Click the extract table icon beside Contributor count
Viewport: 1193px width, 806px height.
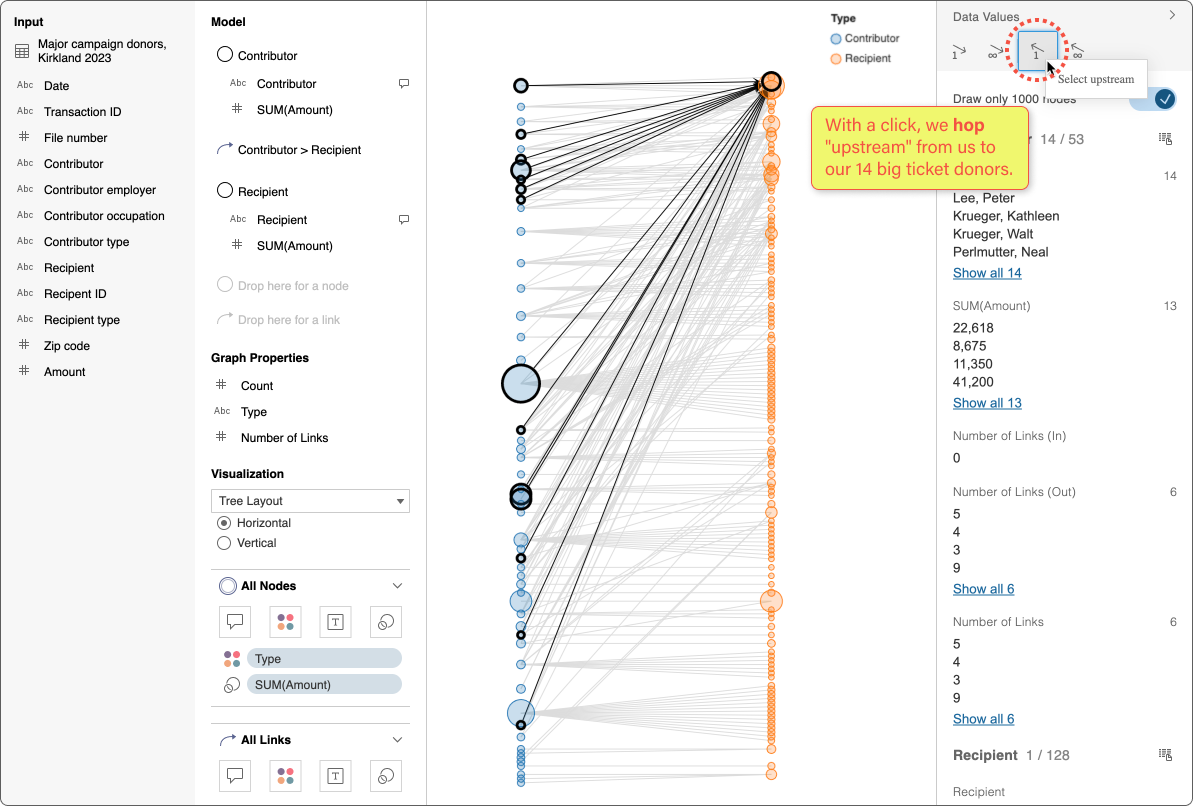coord(1164,138)
